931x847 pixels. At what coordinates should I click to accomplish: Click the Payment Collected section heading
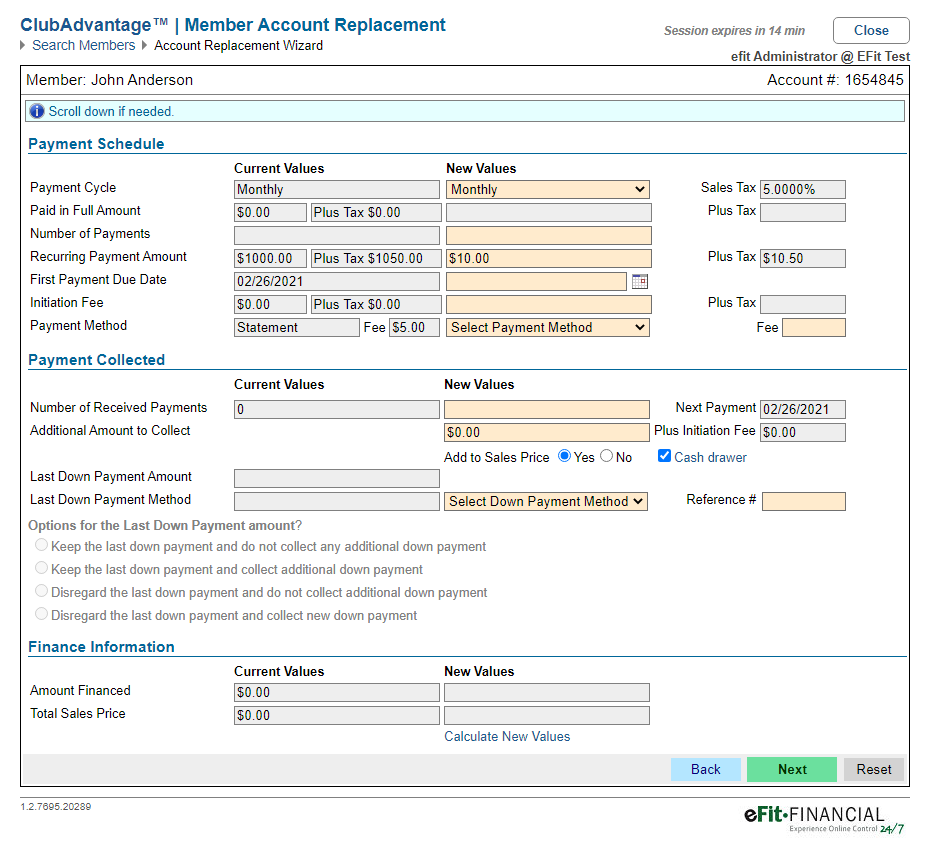click(x=97, y=360)
